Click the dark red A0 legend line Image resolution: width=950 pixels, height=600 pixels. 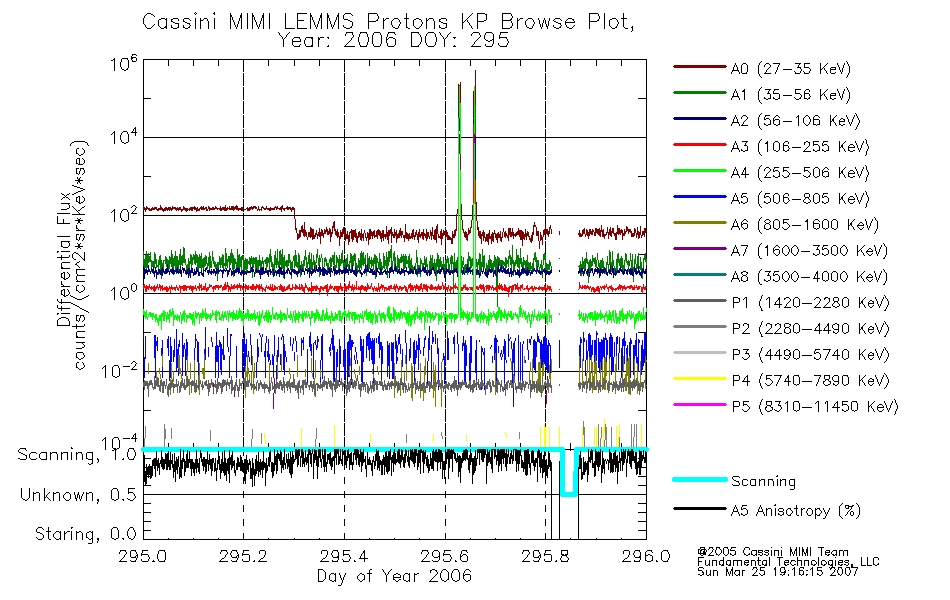pyautogui.click(x=700, y=67)
